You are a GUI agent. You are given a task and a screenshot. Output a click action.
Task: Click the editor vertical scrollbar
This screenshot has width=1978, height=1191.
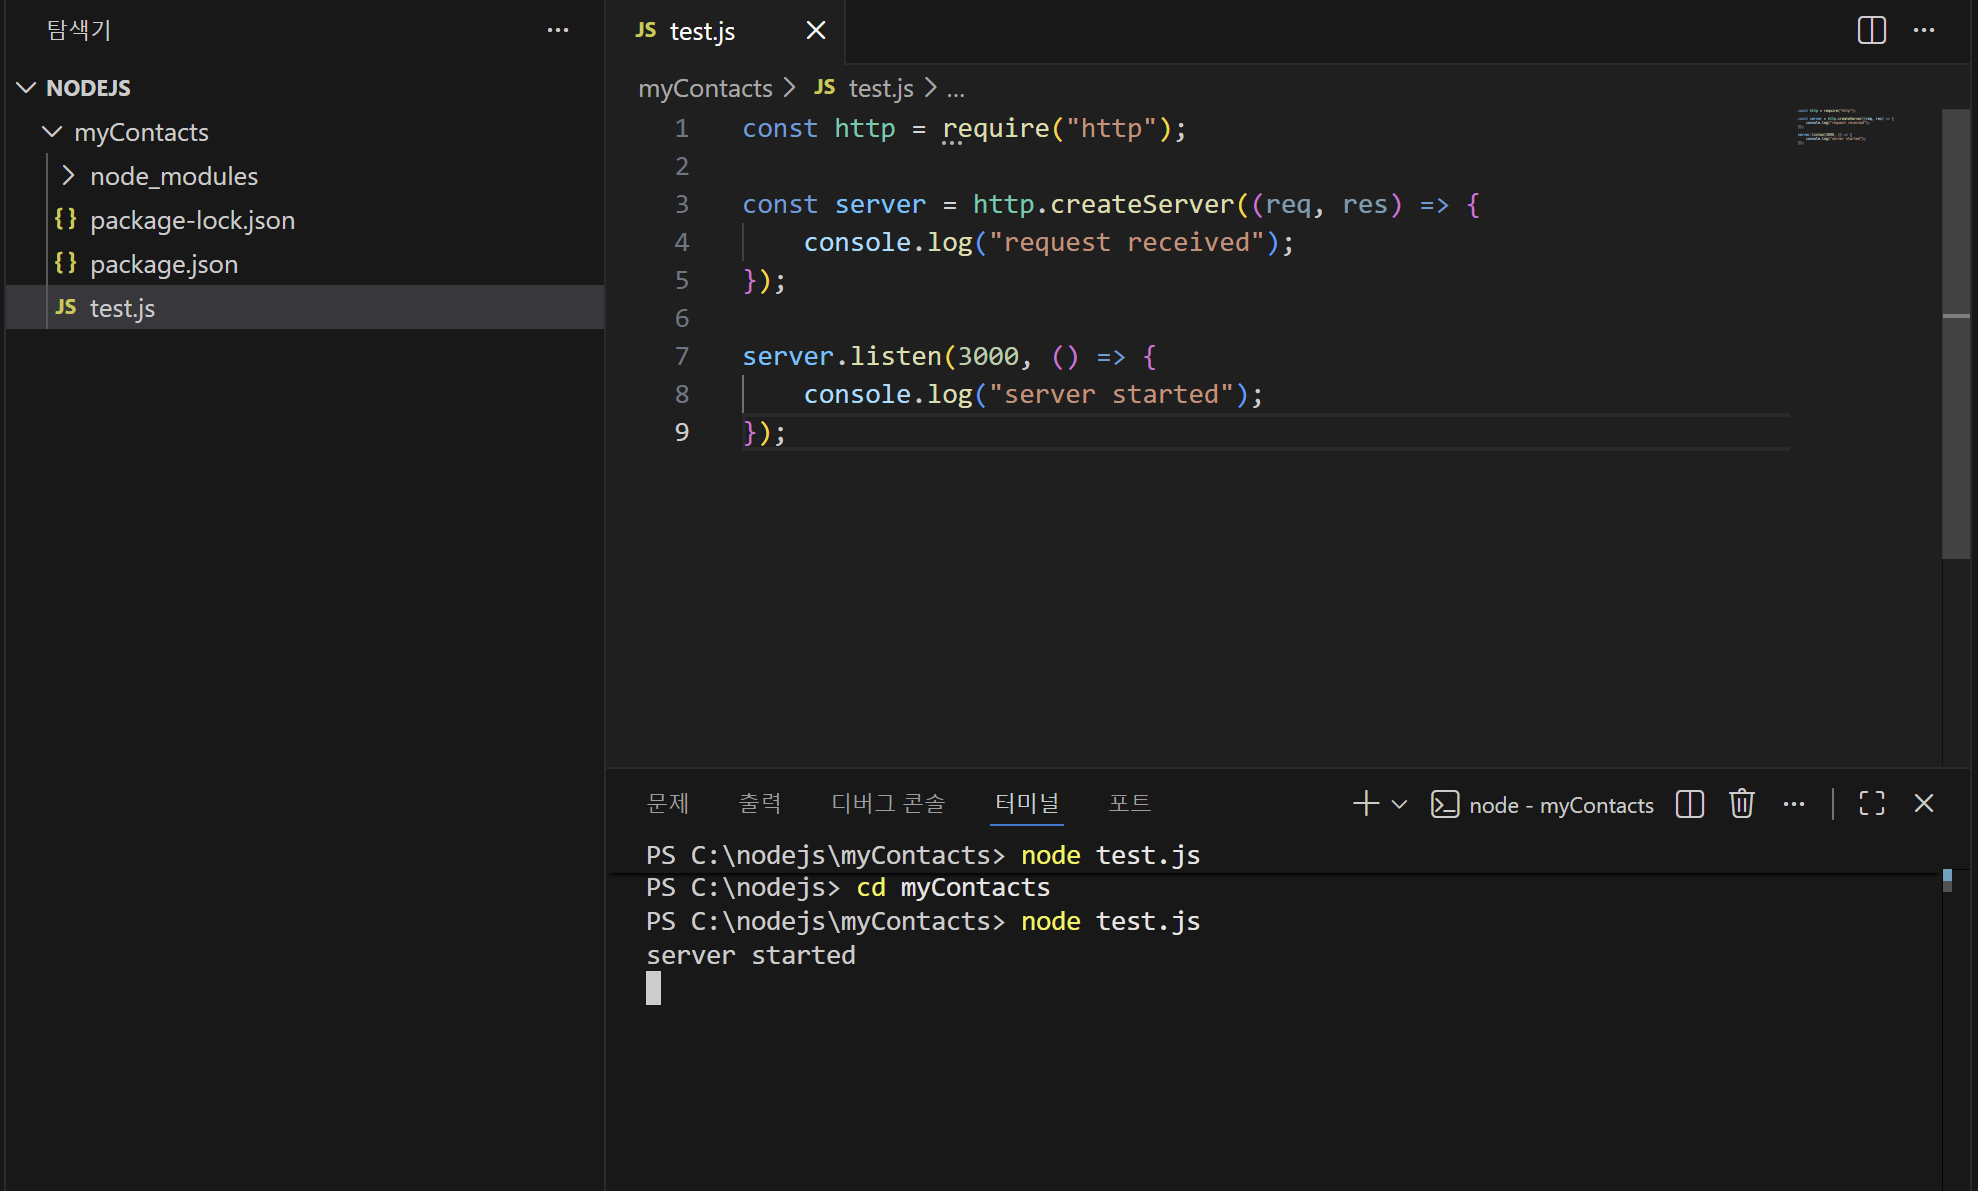point(1955,334)
